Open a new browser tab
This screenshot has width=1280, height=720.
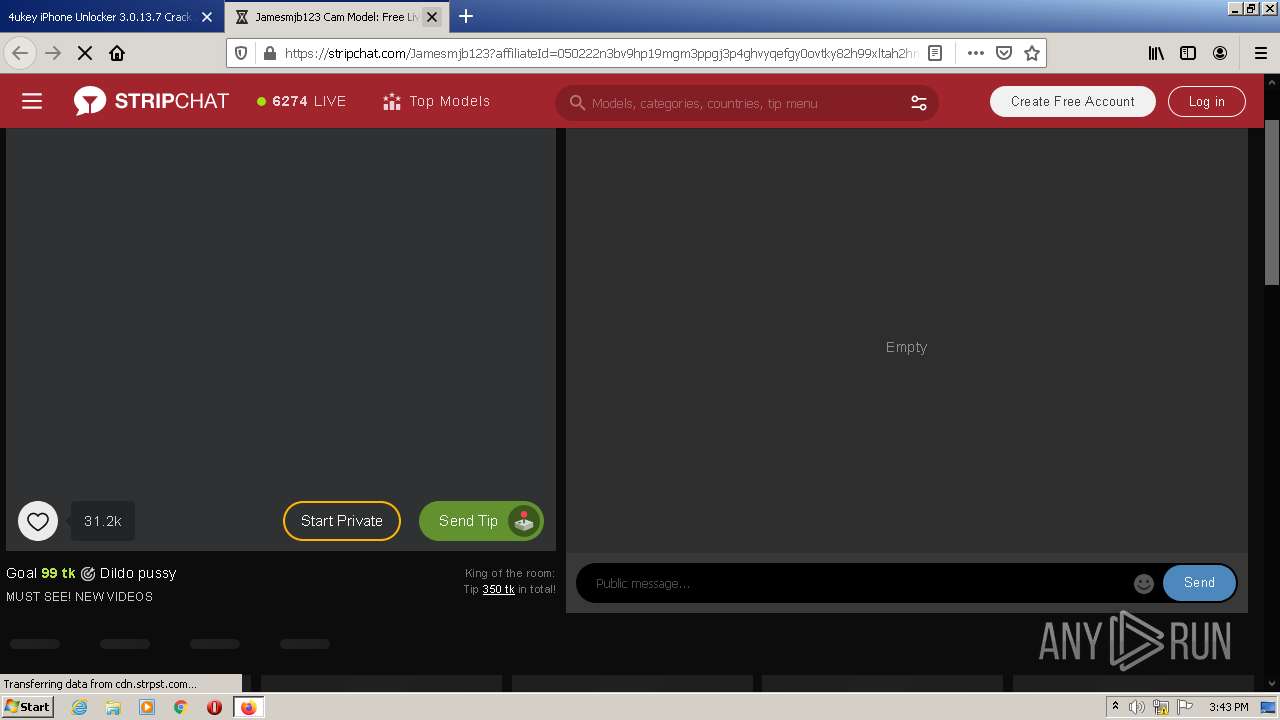point(466,16)
